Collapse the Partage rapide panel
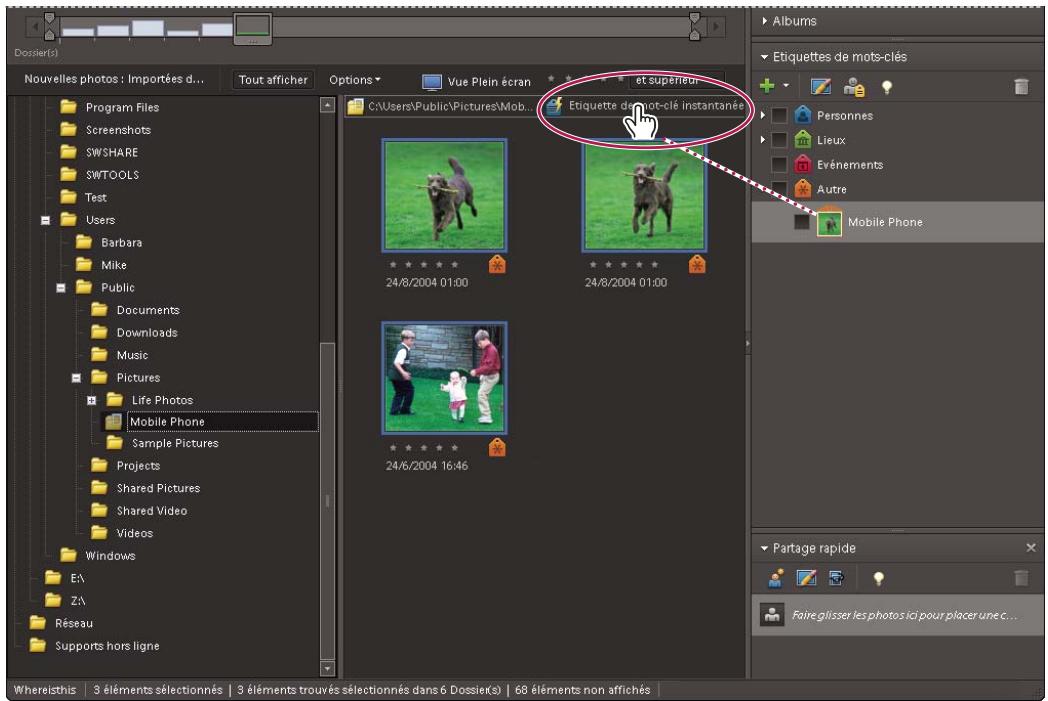Viewport: 1048px width, 701px height. tap(764, 548)
